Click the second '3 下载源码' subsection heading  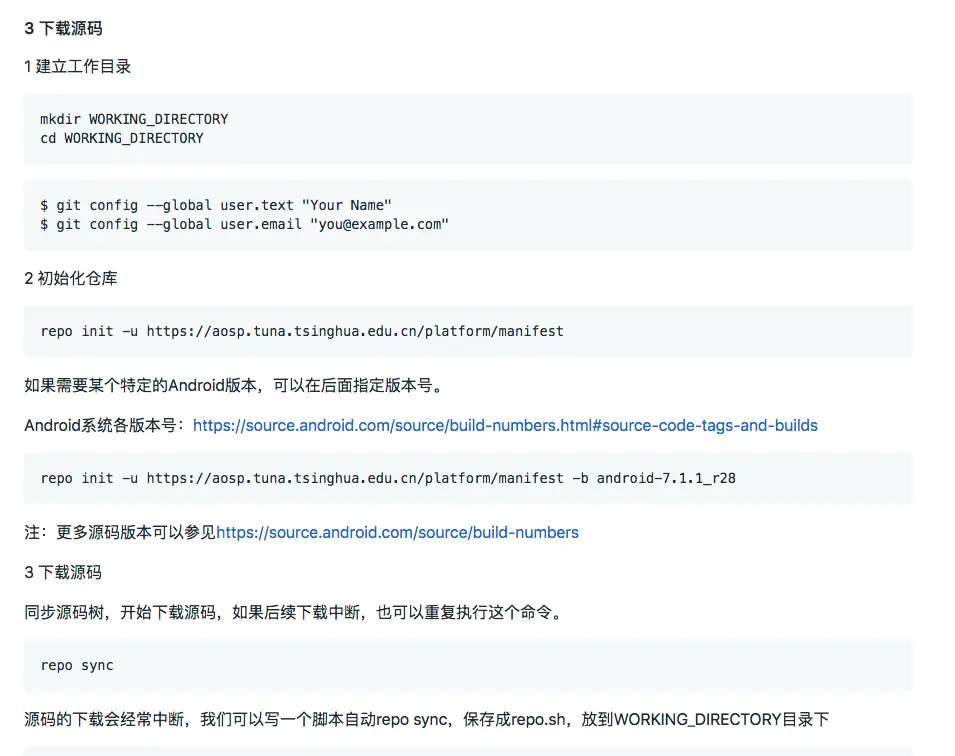61,572
